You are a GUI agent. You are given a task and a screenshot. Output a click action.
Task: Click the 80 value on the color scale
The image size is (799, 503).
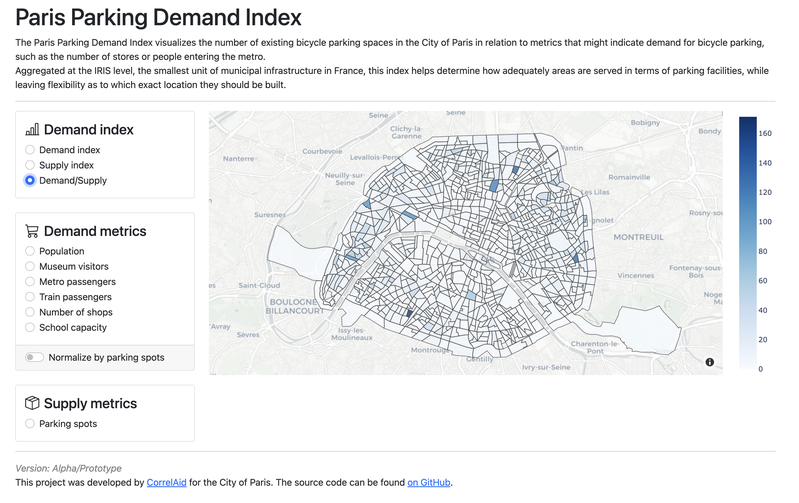[x=763, y=251]
